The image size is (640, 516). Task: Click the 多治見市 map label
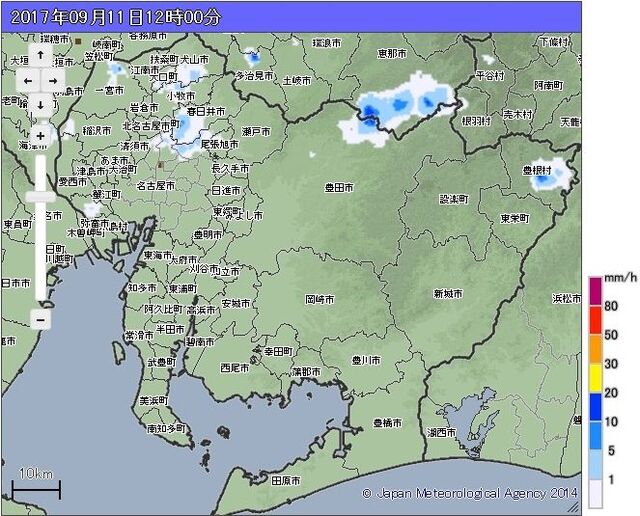tap(254, 76)
